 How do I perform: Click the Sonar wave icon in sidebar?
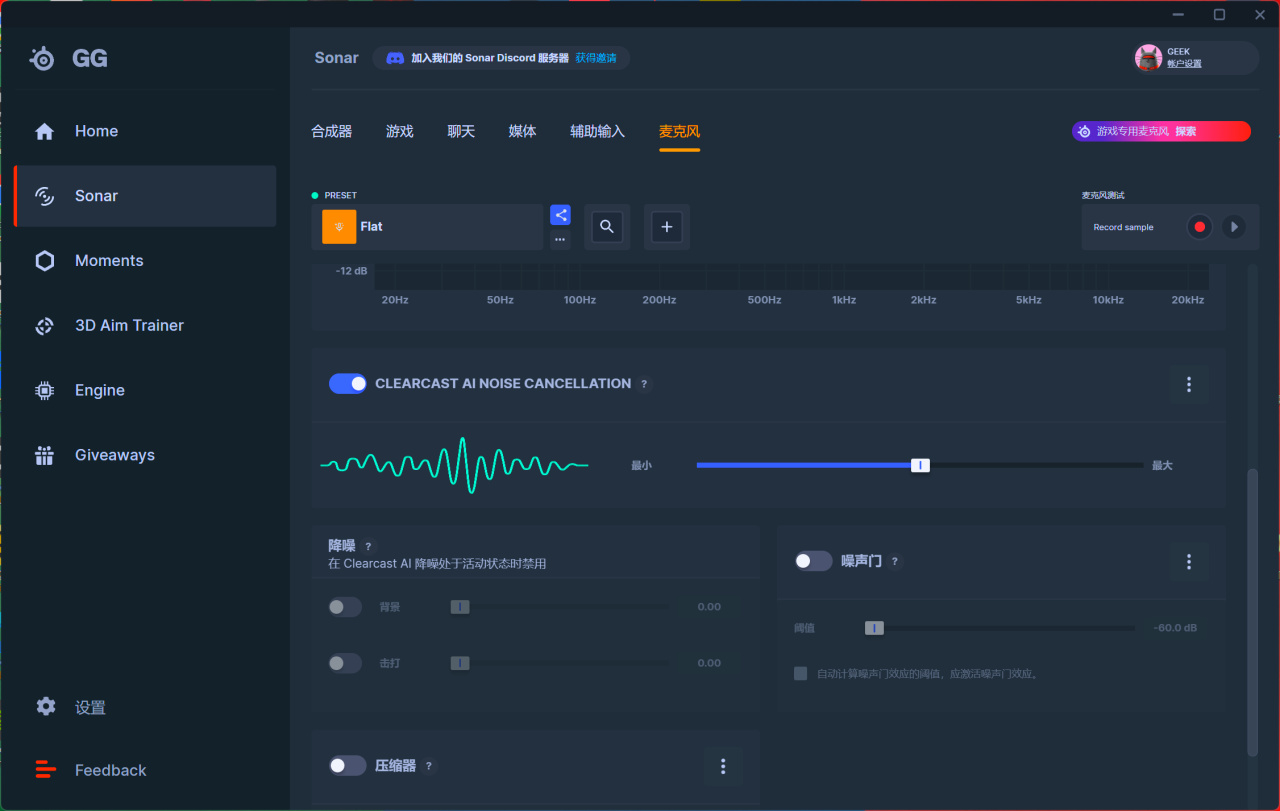pyautogui.click(x=44, y=196)
